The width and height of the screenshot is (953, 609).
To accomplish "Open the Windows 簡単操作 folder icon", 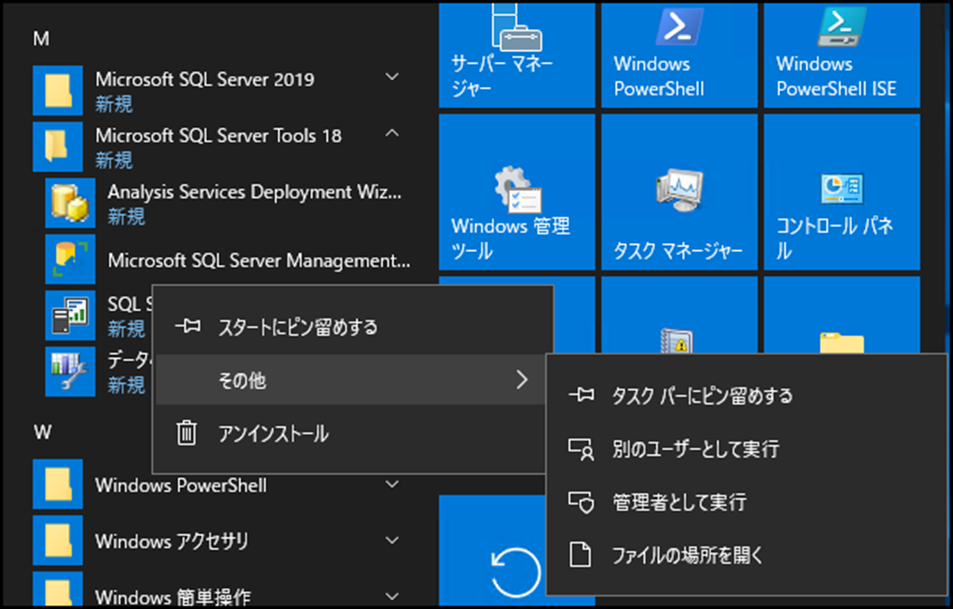I will [58, 588].
